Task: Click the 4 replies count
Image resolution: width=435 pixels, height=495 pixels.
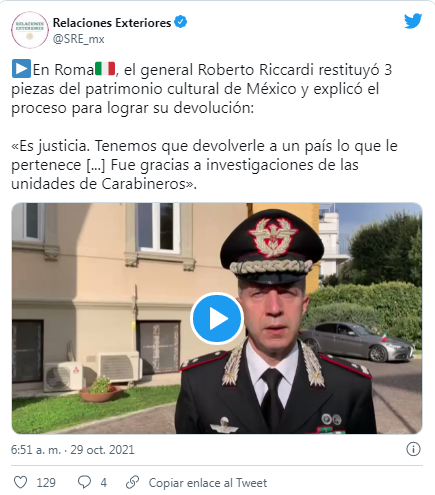Action: pos(104,483)
